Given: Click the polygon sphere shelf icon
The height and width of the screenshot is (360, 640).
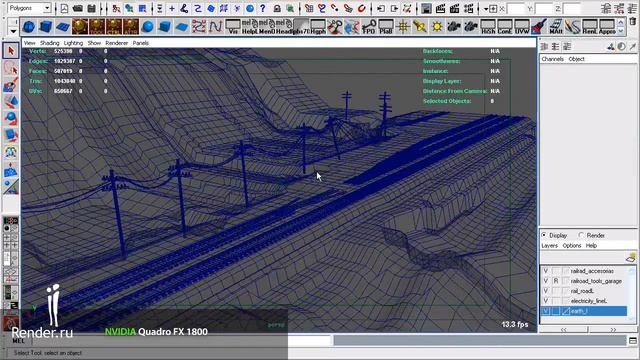Looking at the screenshot, I should 29,27.
